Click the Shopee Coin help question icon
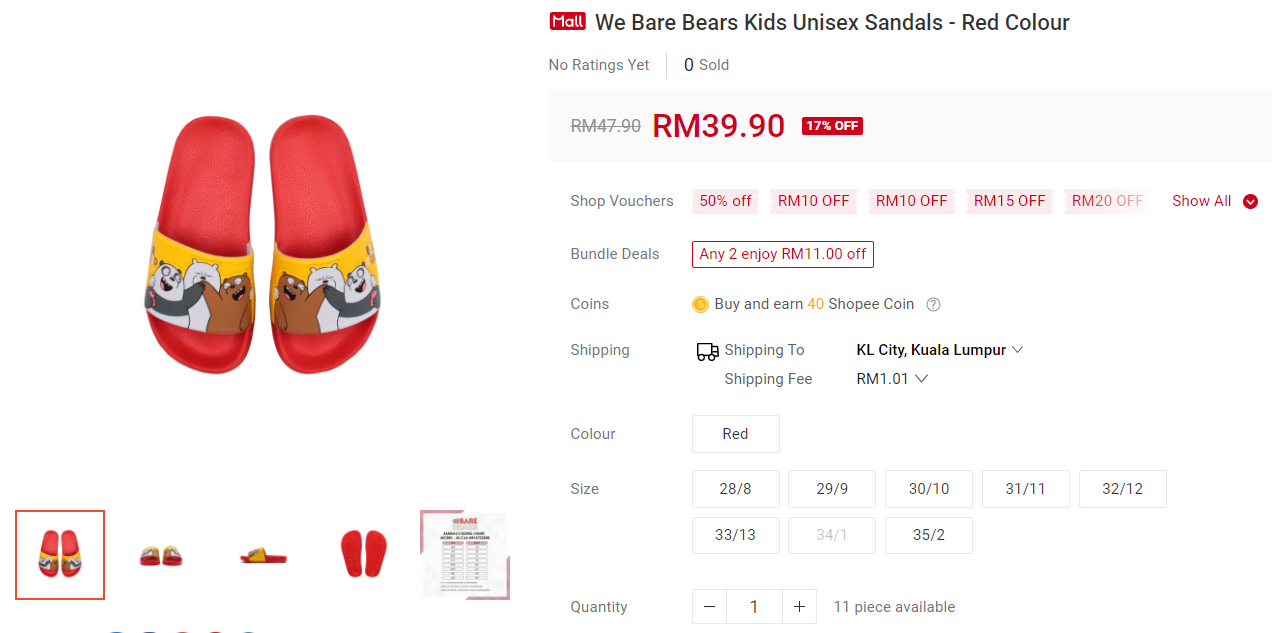This screenshot has width=1272, height=633. pos(933,304)
